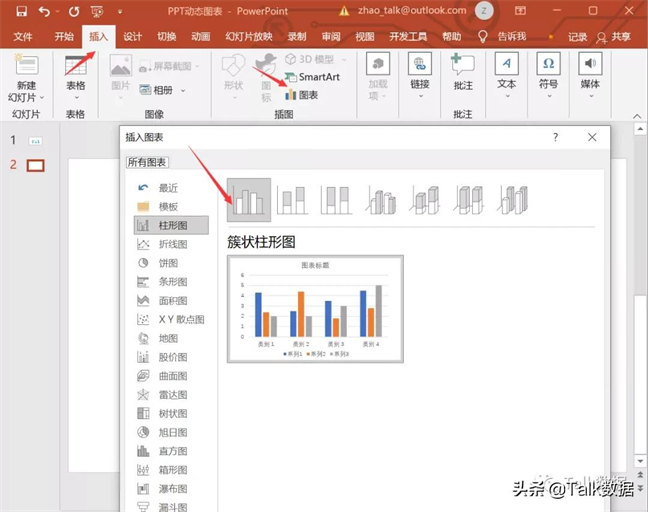Pick the 100% stacked column subtype icon
Image resolution: width=648 pixels, height=512 pixels.
[337, 200]
